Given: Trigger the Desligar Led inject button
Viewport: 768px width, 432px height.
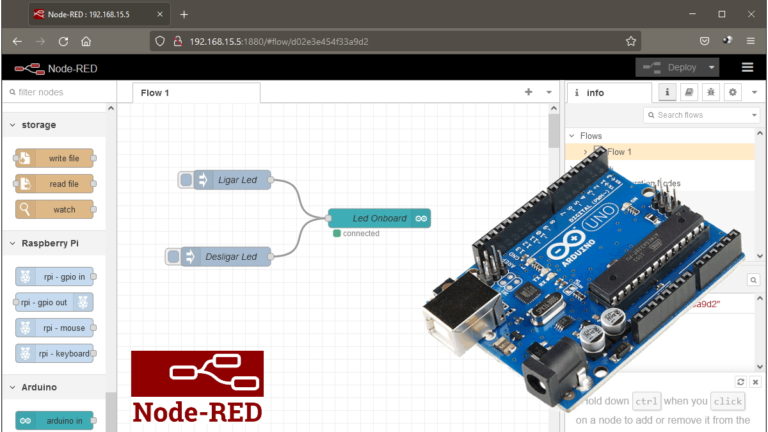Looking at the screenshot, I should pyautogui.click(x=174, y=257).
